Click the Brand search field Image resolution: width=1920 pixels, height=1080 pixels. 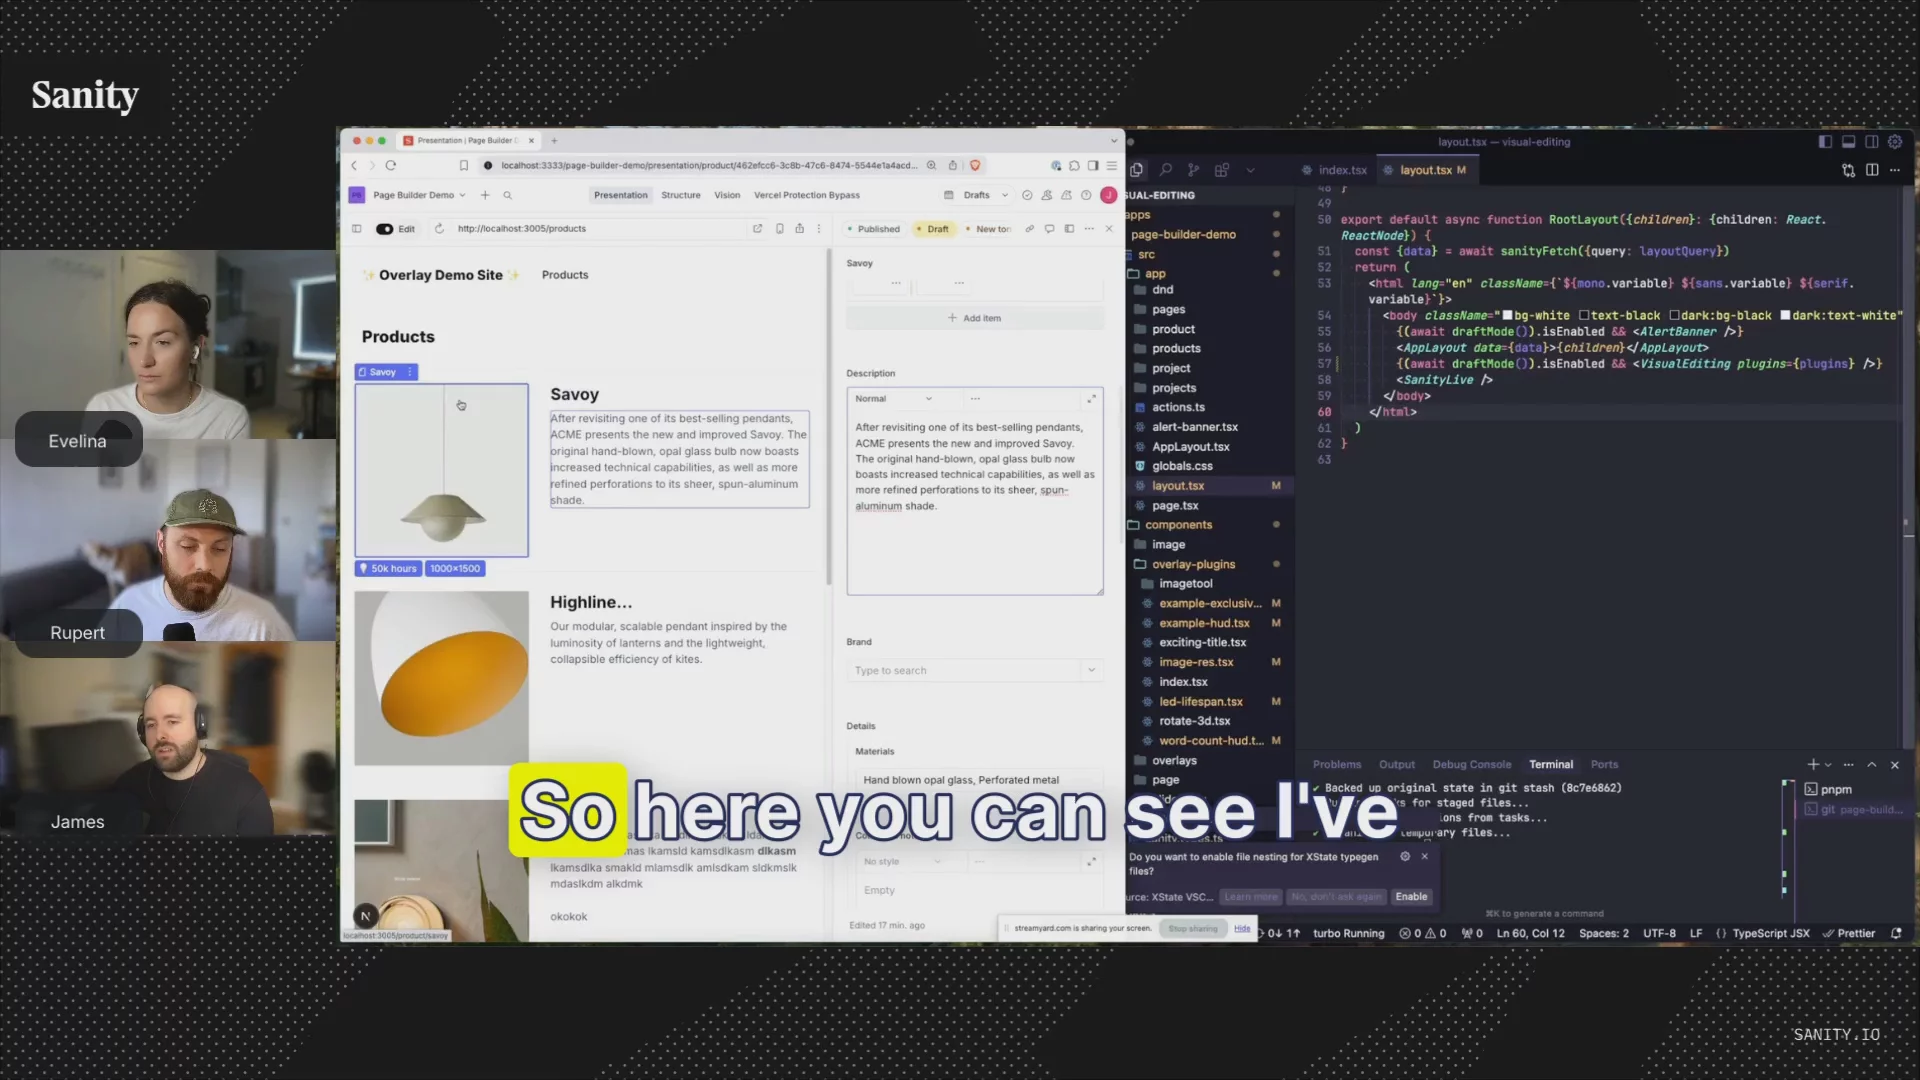965,671
